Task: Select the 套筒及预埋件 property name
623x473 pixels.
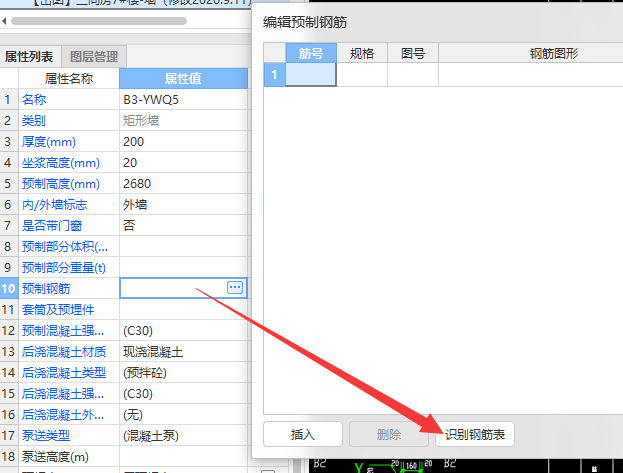Action: (68, 309)
